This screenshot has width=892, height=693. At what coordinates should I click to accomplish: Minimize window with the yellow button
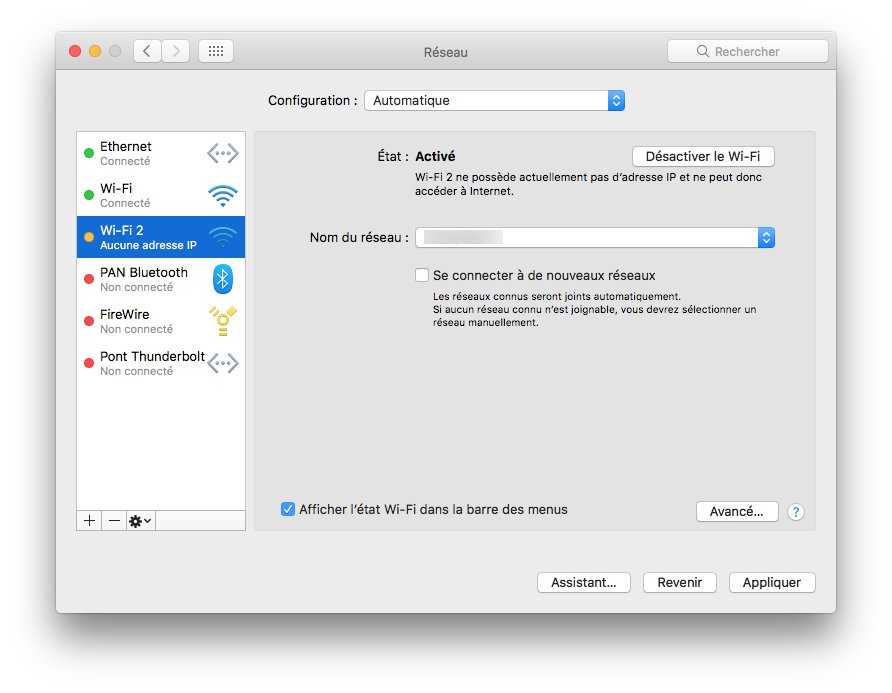point(95,51)
